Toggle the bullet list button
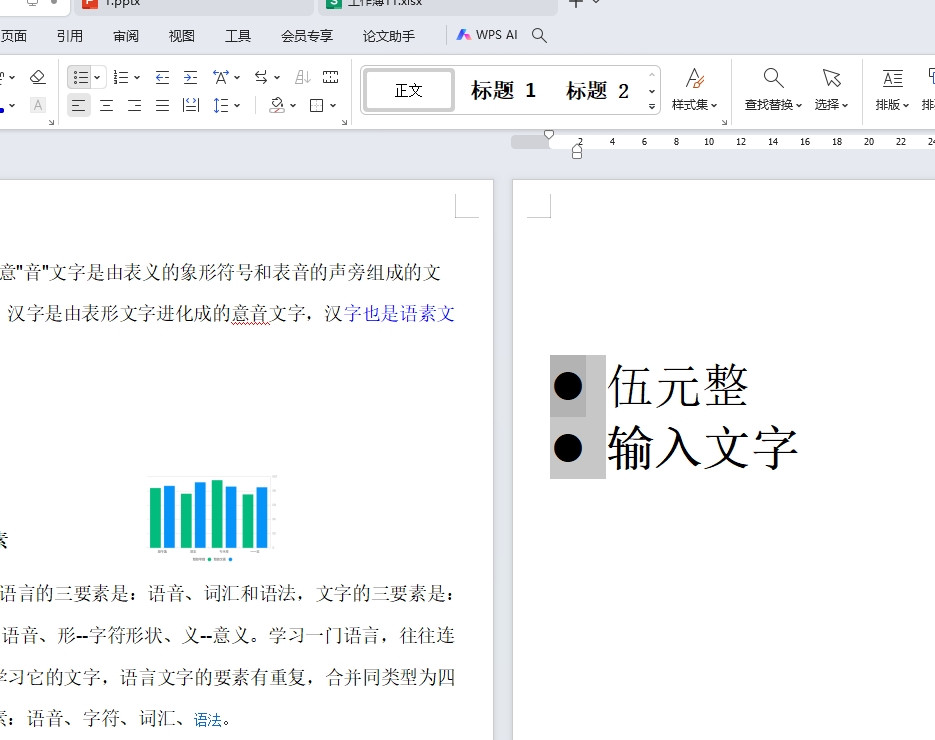 80,77
